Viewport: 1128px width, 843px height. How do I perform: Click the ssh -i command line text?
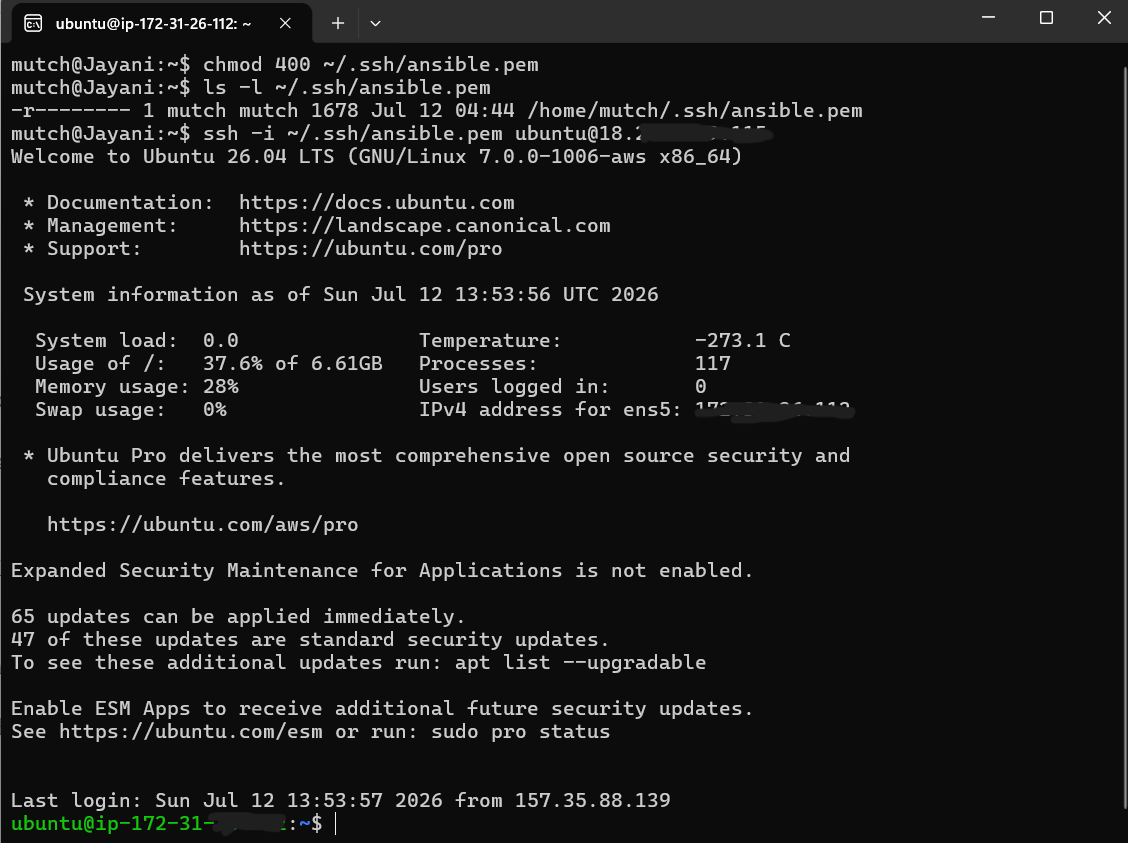click(488, 133)
